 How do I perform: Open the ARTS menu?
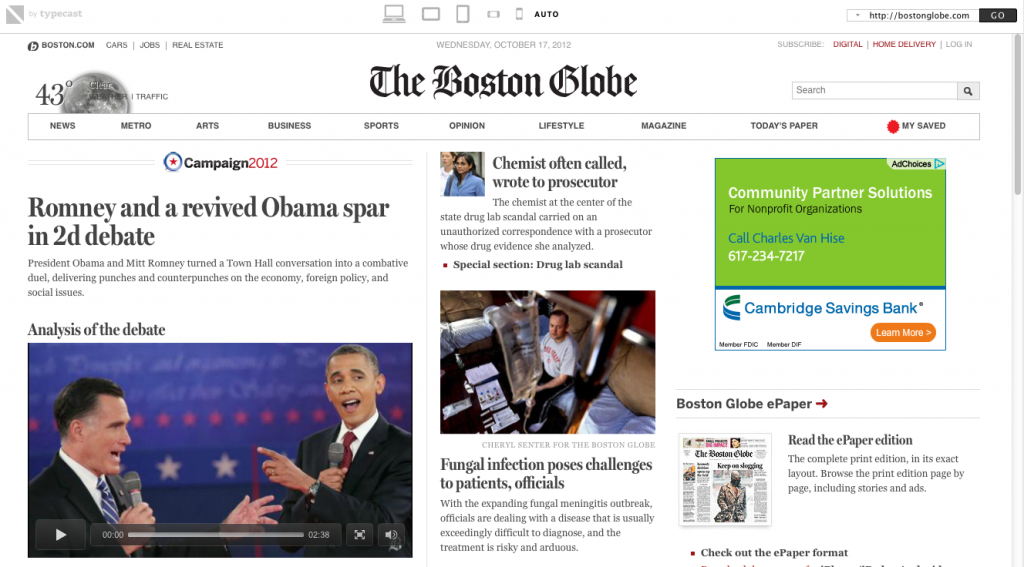point(208,125)
